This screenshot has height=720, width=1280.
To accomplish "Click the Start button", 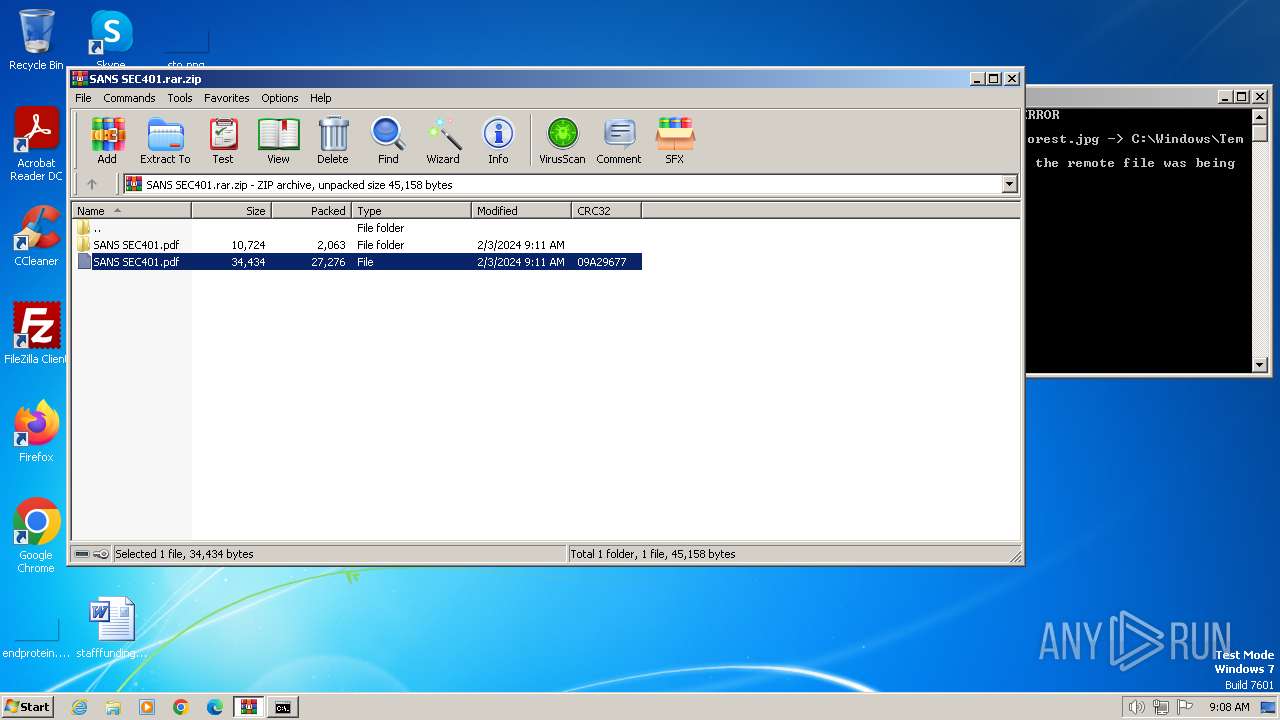I will [28, 707].
